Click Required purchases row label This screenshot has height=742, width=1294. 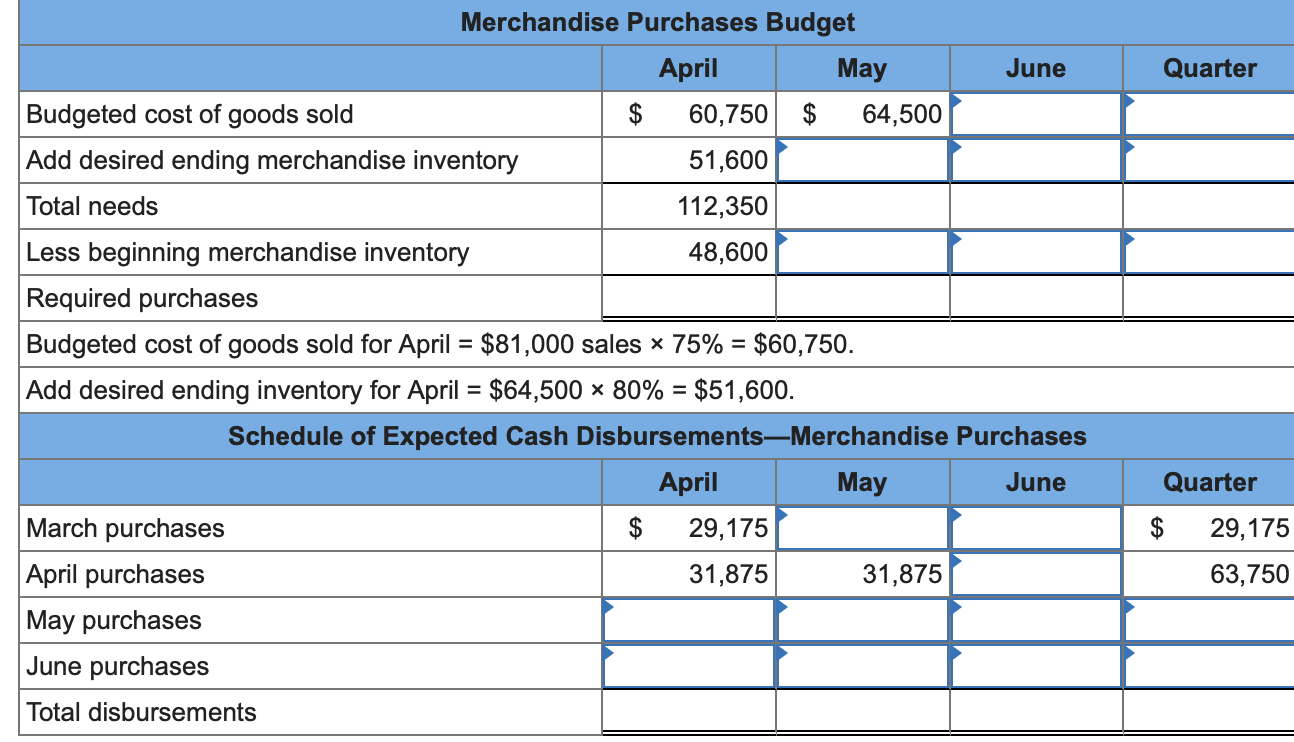click(x=142, y=299)
